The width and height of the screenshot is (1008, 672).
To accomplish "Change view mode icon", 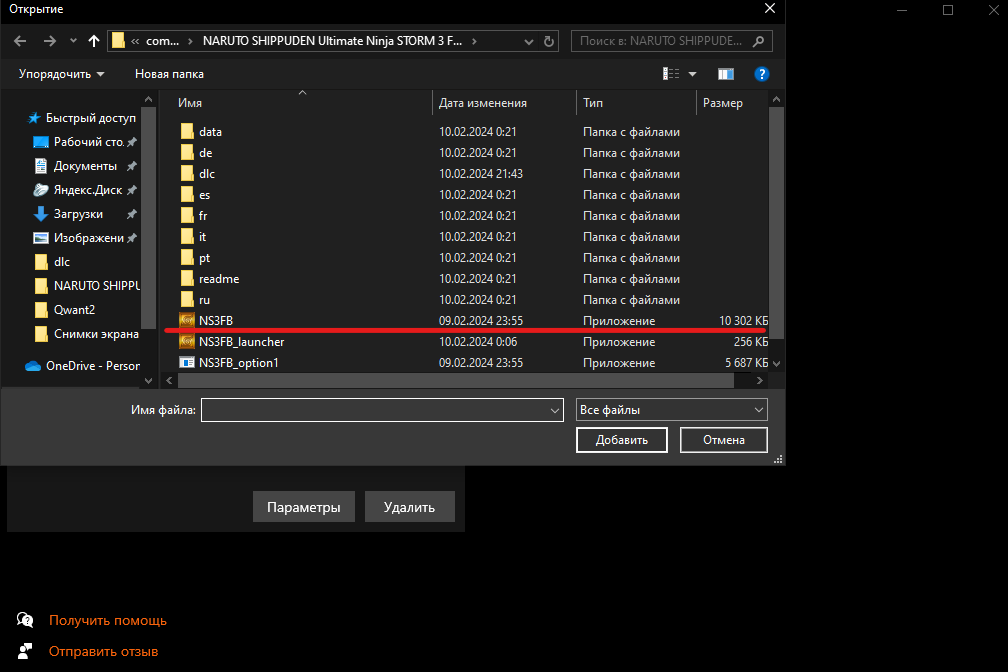I will coord(670,74).
